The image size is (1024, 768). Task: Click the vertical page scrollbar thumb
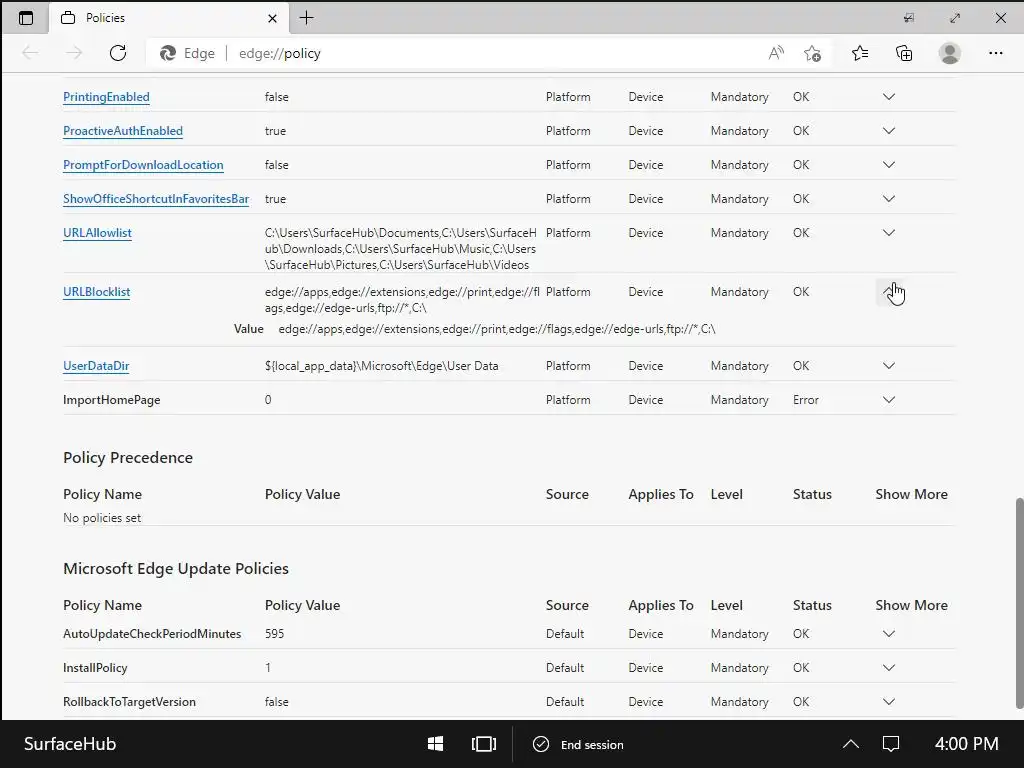(x=1019, y=603)
